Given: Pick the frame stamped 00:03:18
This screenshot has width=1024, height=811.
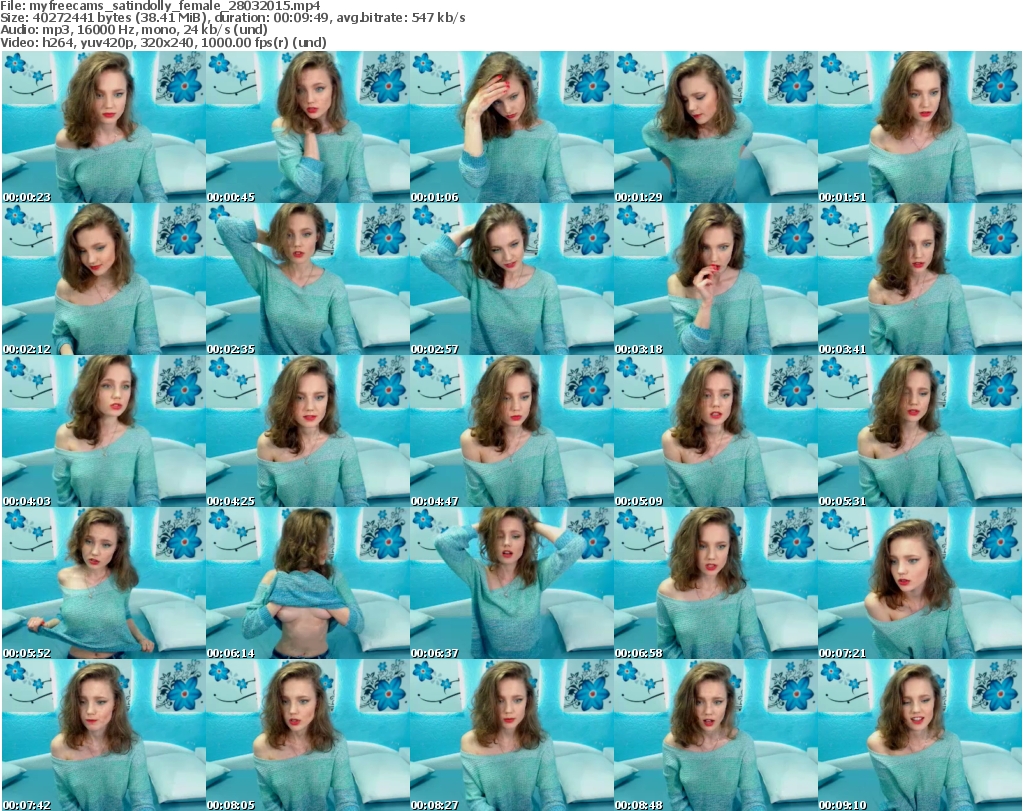Looking at the screenshot, I should [x=715, y=279].
